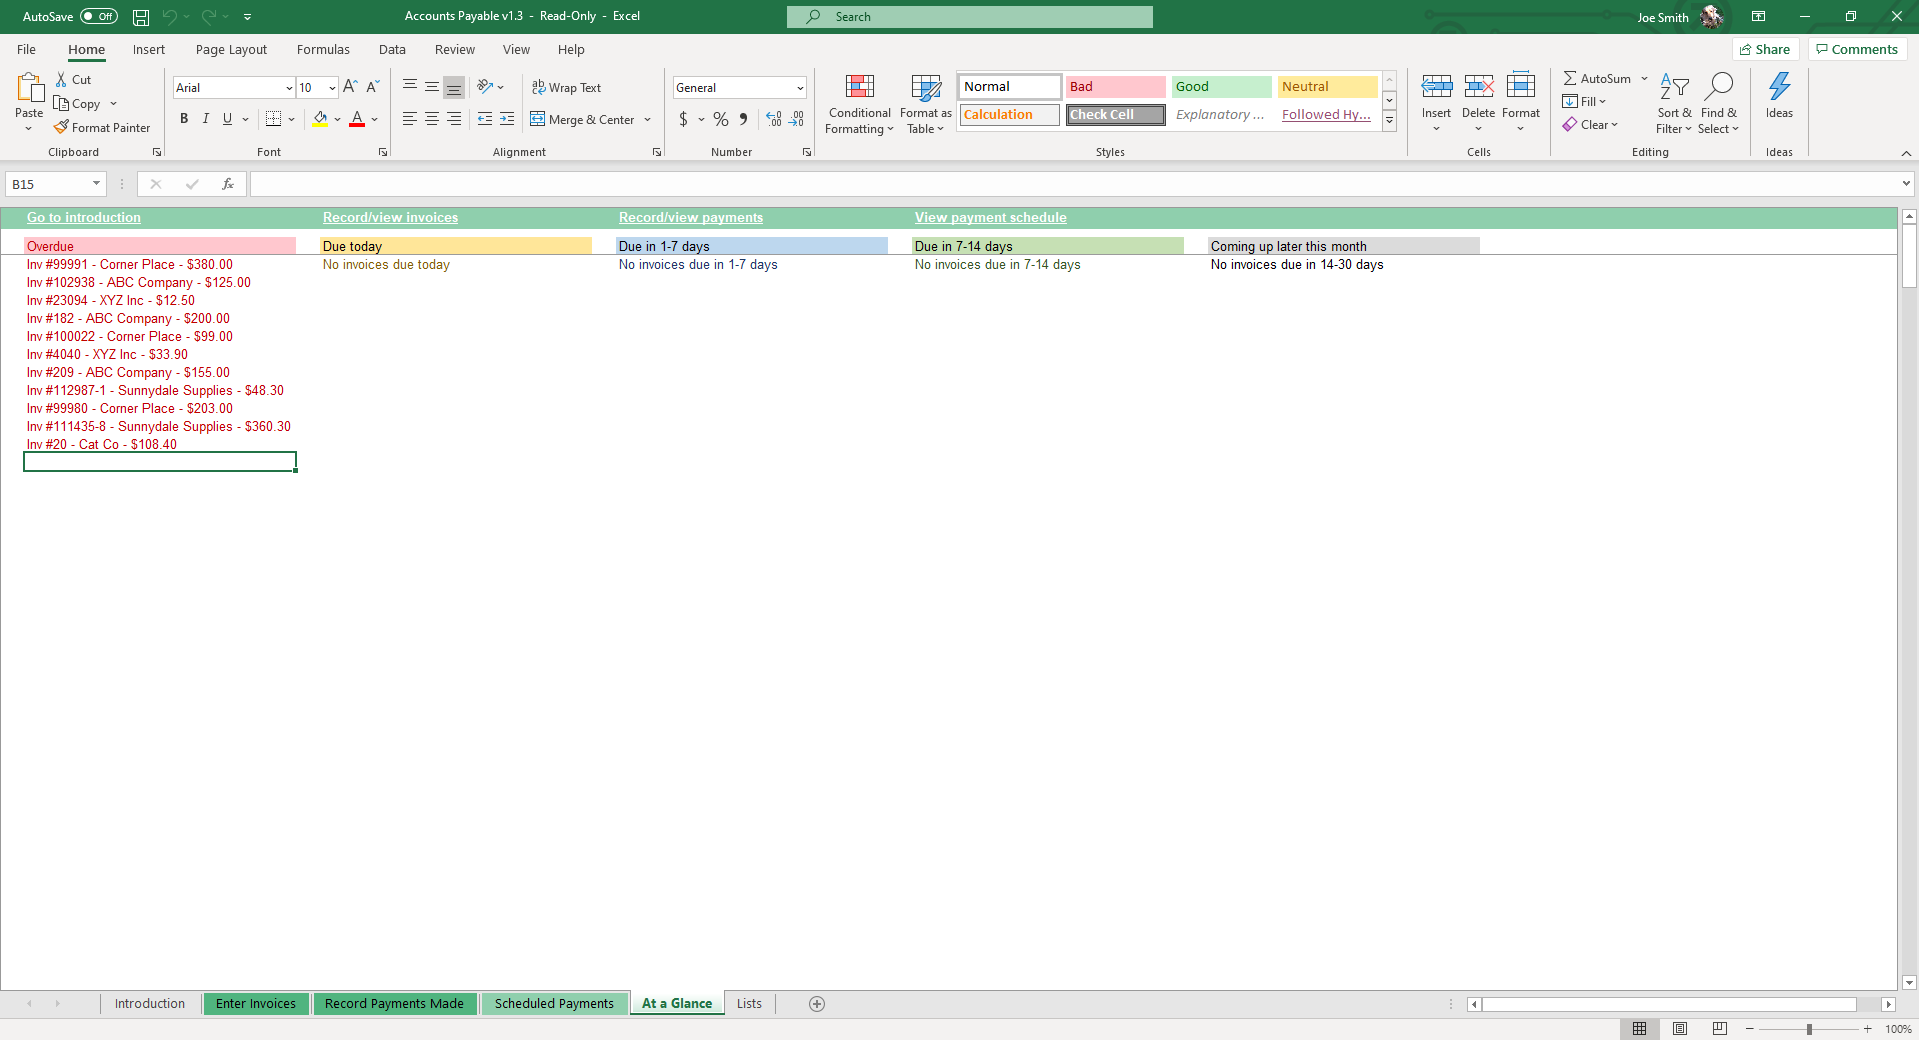Click the Insert Function fx icon
The height and width of the screenshot is (1040, 1919).
click(228, 184)
